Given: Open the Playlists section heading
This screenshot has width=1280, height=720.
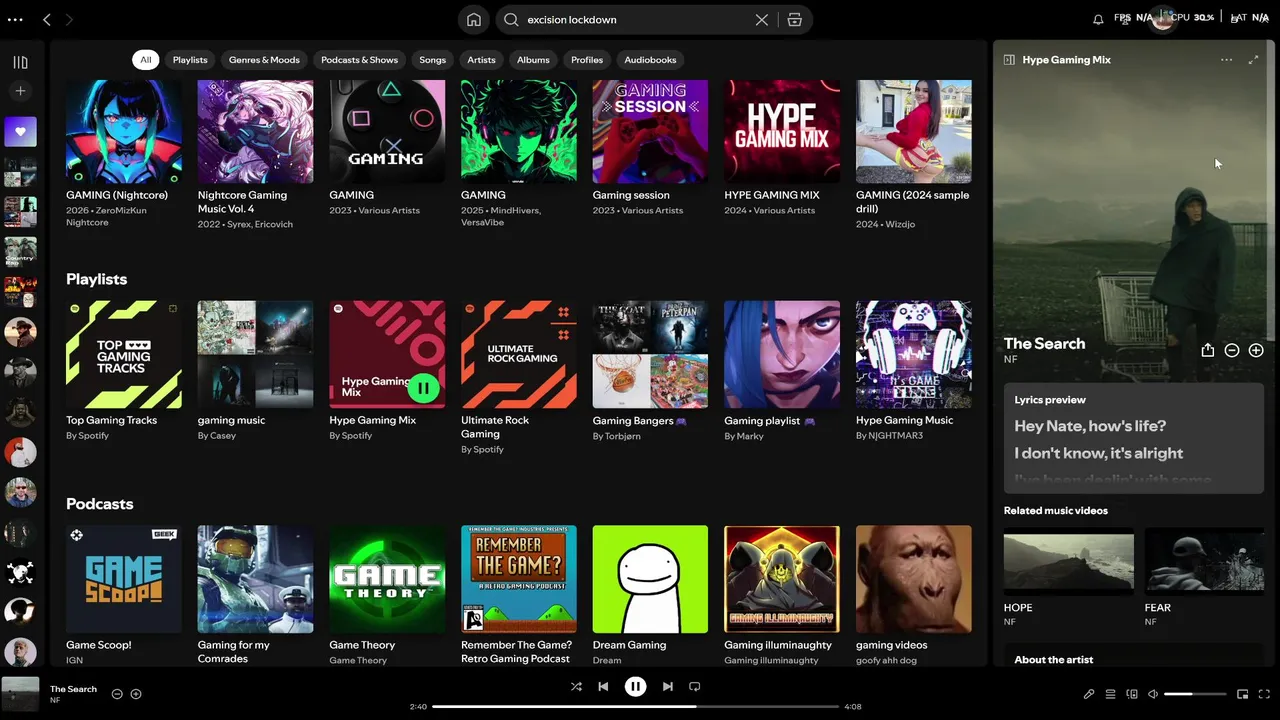Looking at the screenshot, I should click(x=97, y=279).
